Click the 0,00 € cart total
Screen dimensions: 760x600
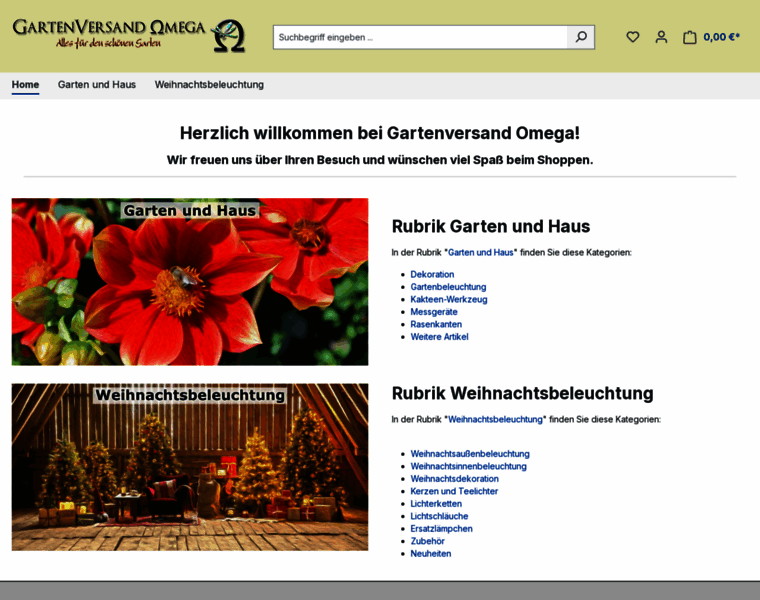pyautogui.click(x=721, y=37)
